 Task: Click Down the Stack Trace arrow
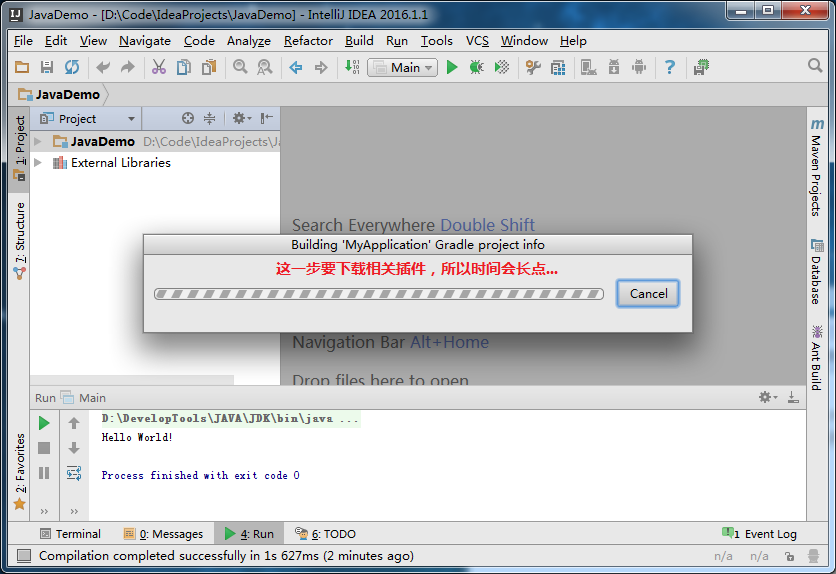[x=74, y=448]
